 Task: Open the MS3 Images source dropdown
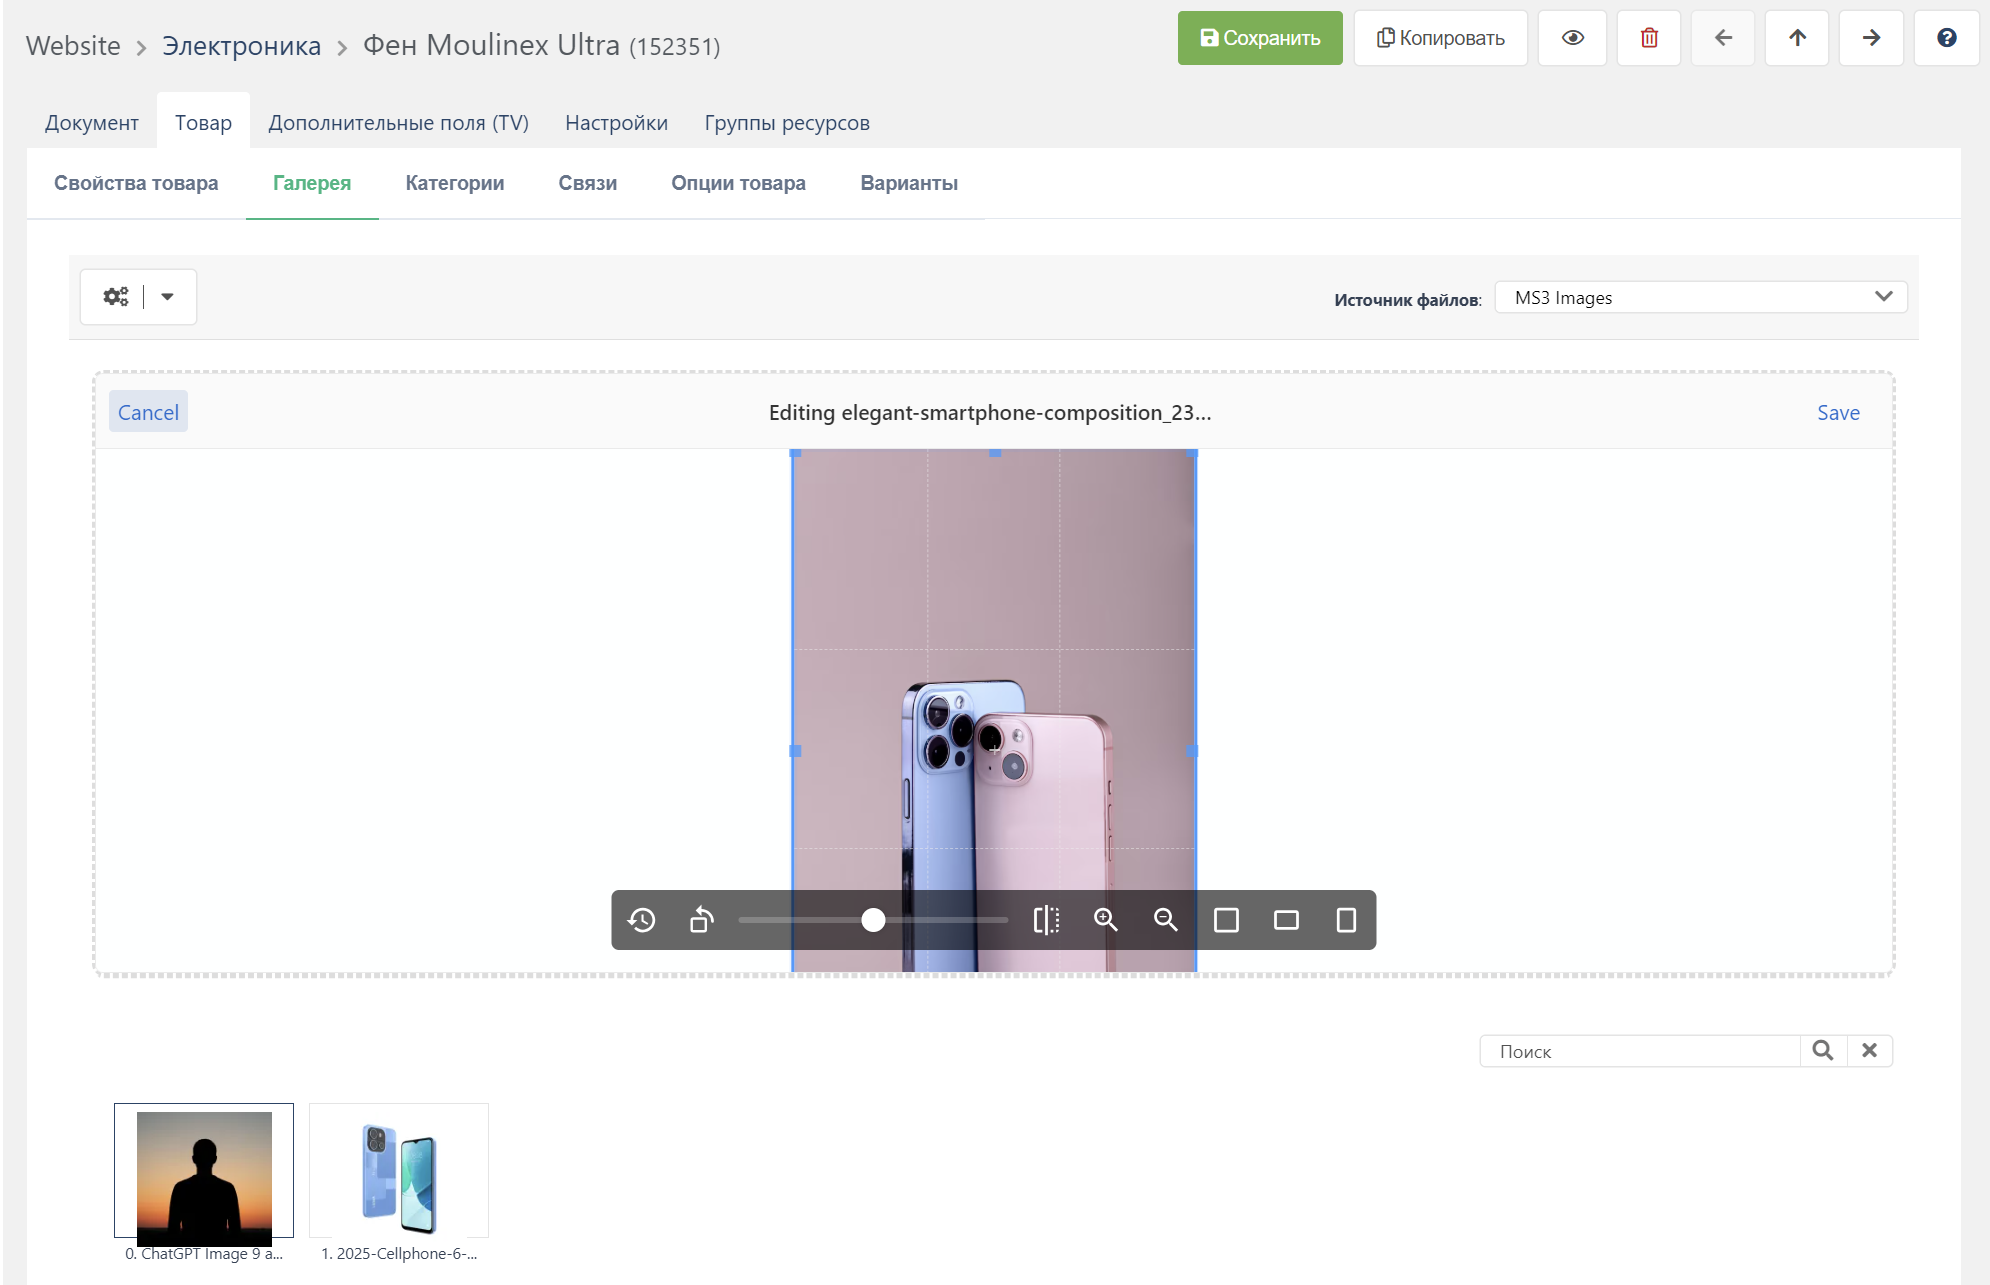click(1700, 297)
